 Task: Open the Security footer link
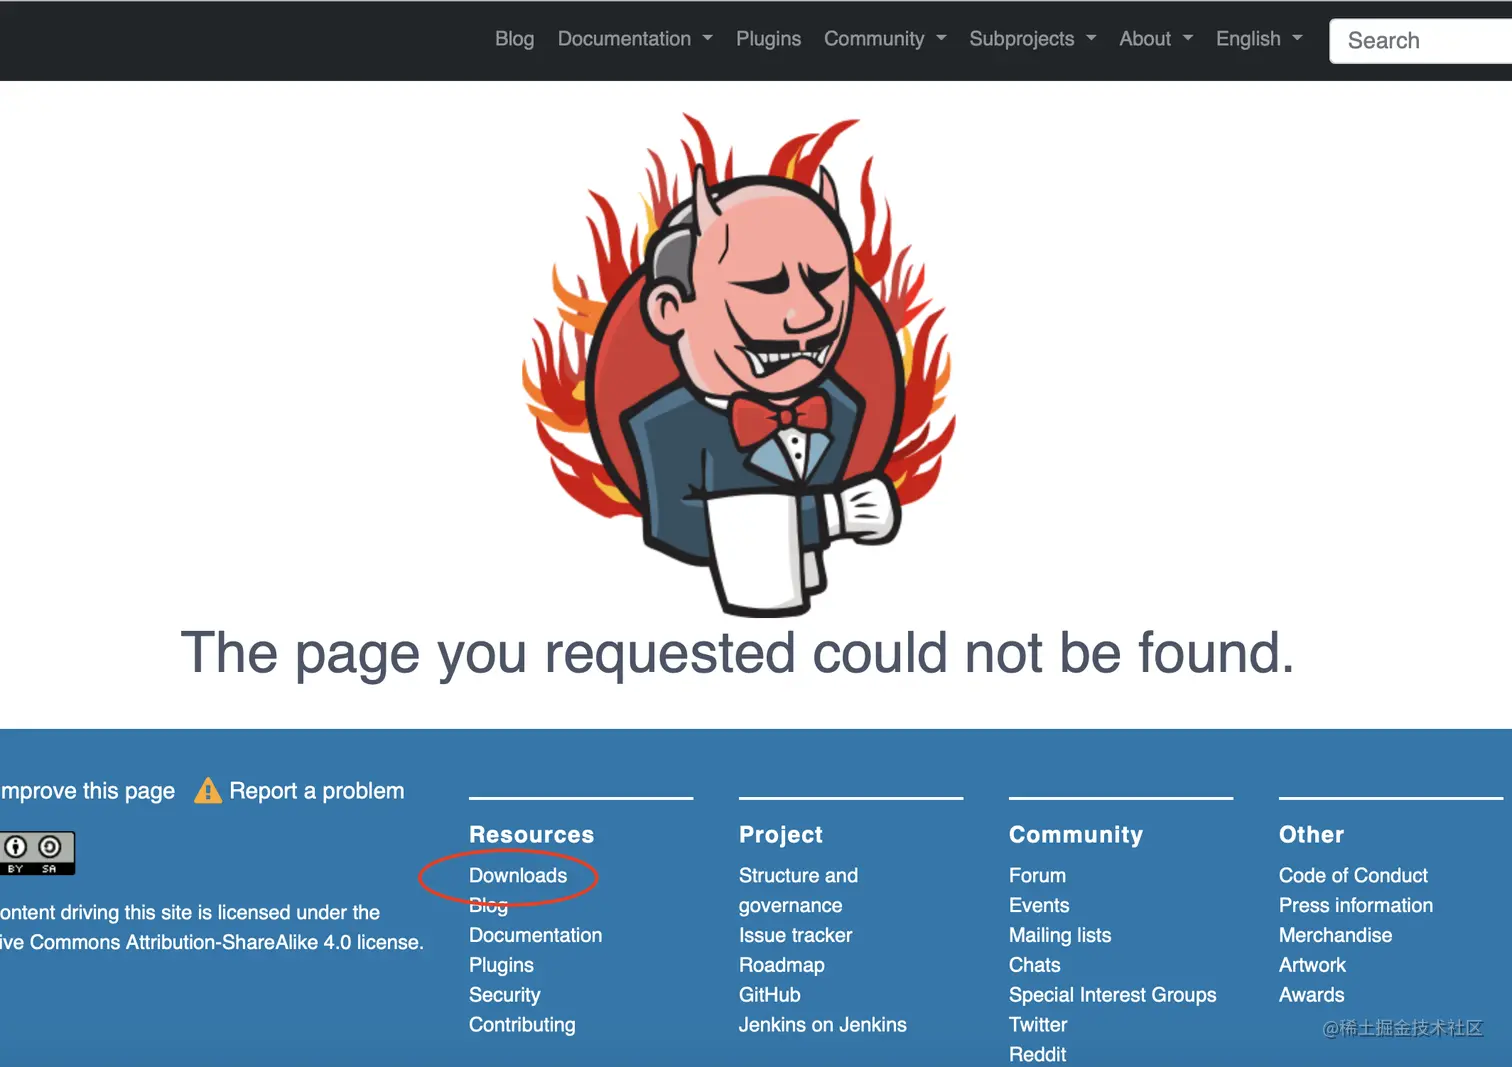click(x=504, y=995)
